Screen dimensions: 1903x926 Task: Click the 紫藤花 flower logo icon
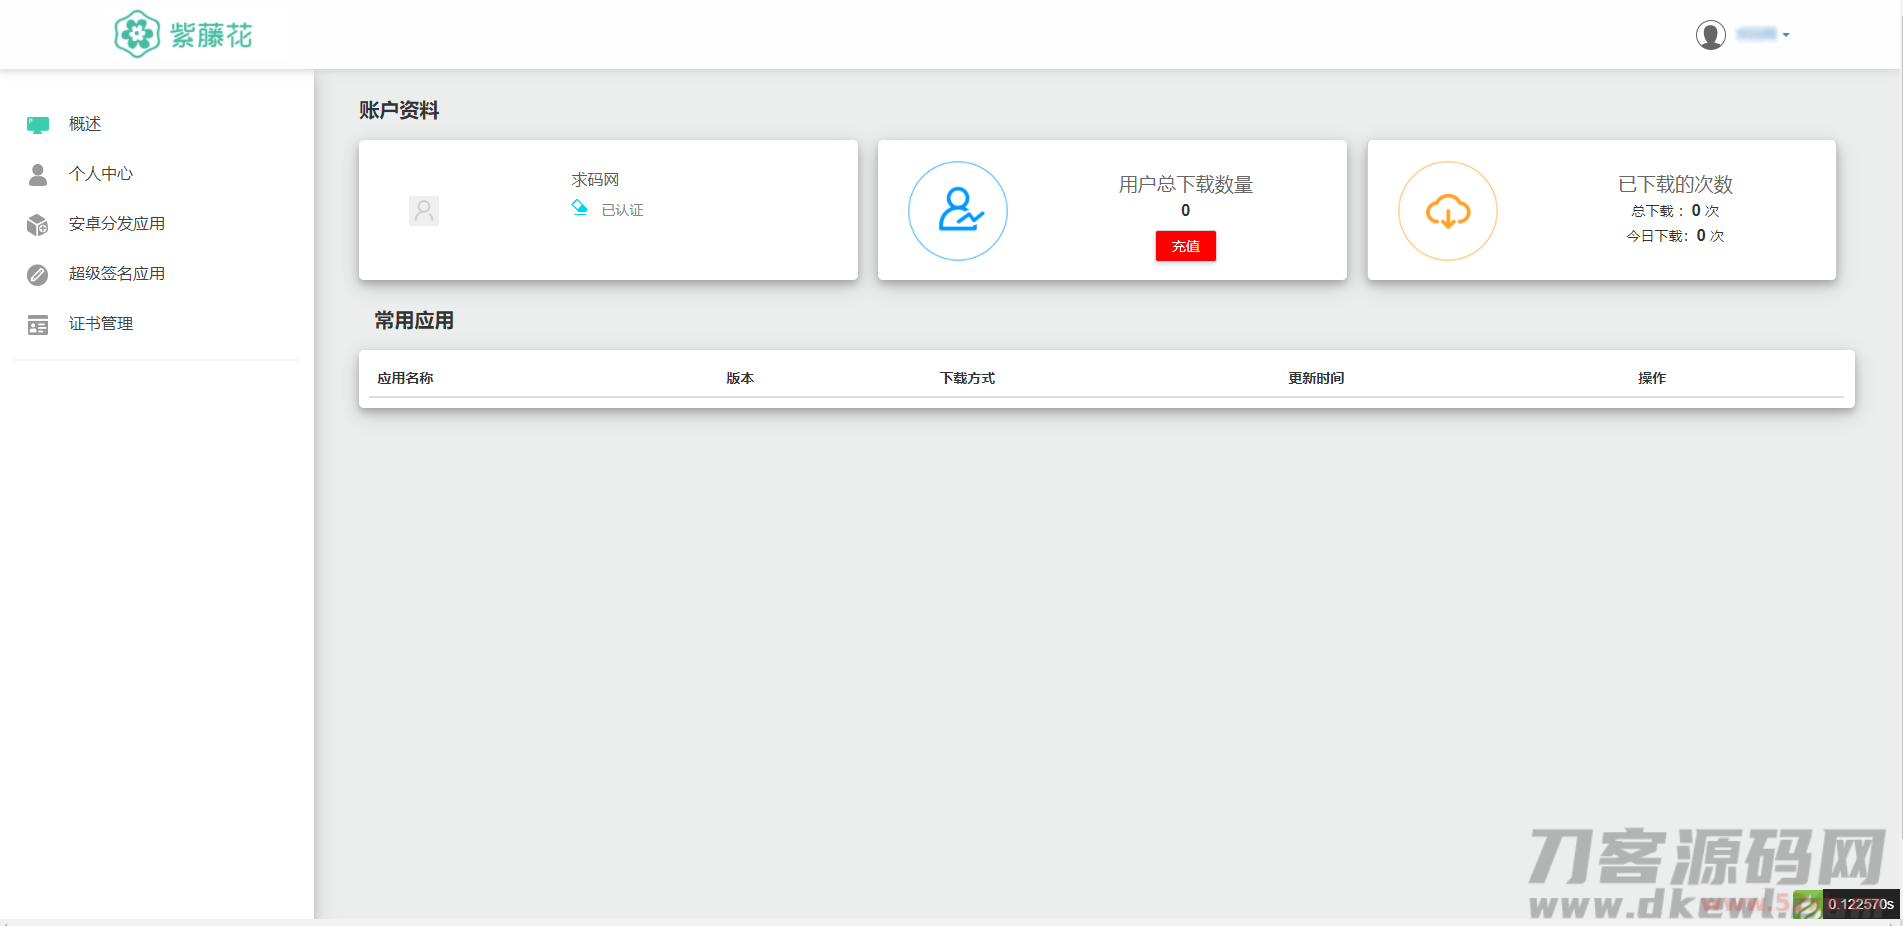(x=137, y=35)
